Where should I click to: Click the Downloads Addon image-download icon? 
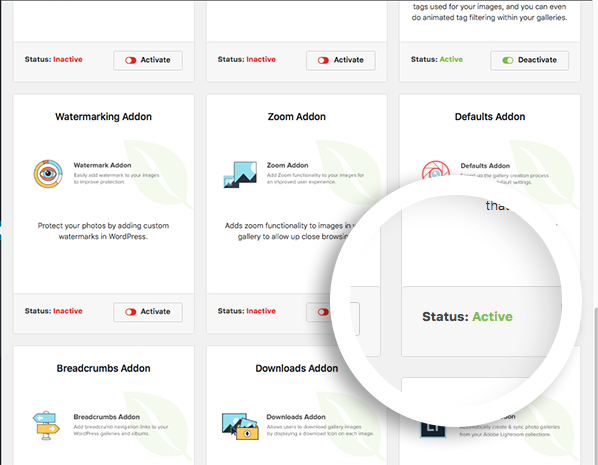(x=240, y=426)
